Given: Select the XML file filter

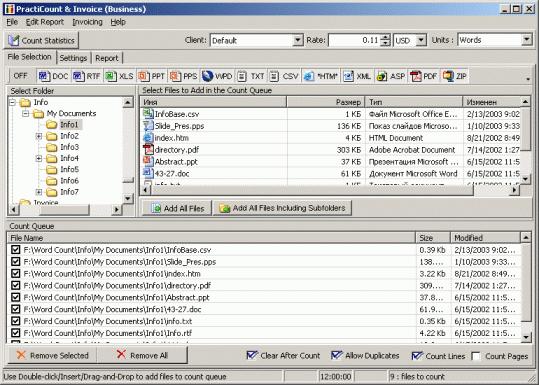Looking at the screenshot, I should coord(357,76).
